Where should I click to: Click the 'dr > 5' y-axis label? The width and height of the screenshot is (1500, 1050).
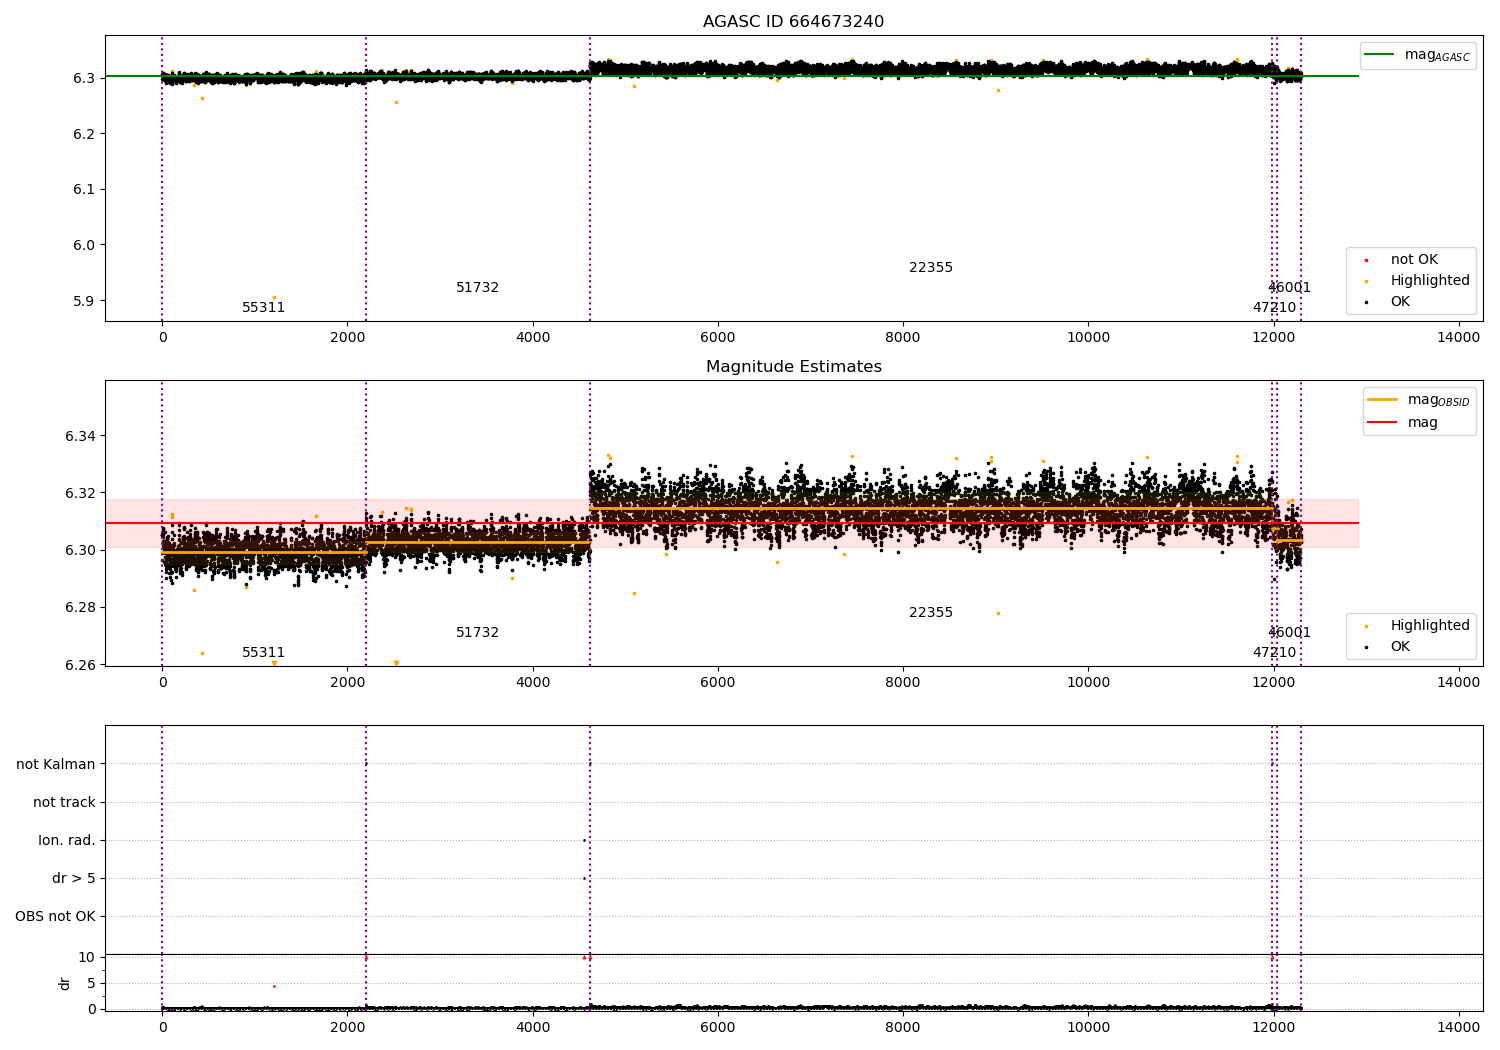(x=74, y=879)
